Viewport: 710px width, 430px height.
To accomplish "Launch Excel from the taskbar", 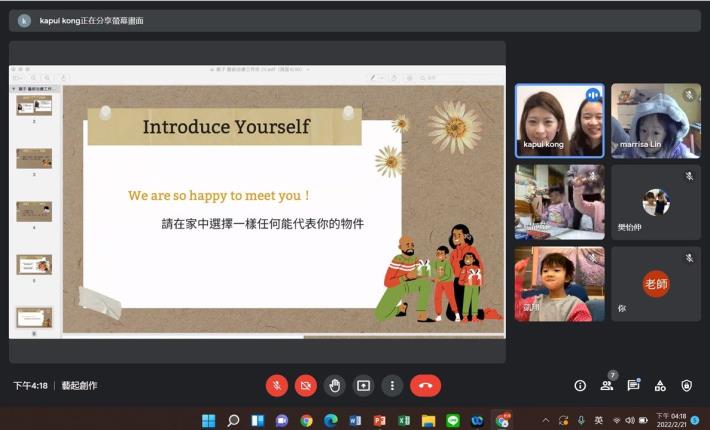I will point(404,420).
